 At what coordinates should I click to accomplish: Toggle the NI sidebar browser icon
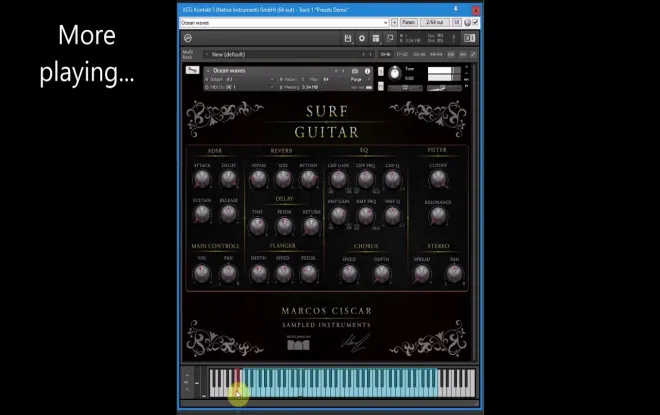click(469, 38)
